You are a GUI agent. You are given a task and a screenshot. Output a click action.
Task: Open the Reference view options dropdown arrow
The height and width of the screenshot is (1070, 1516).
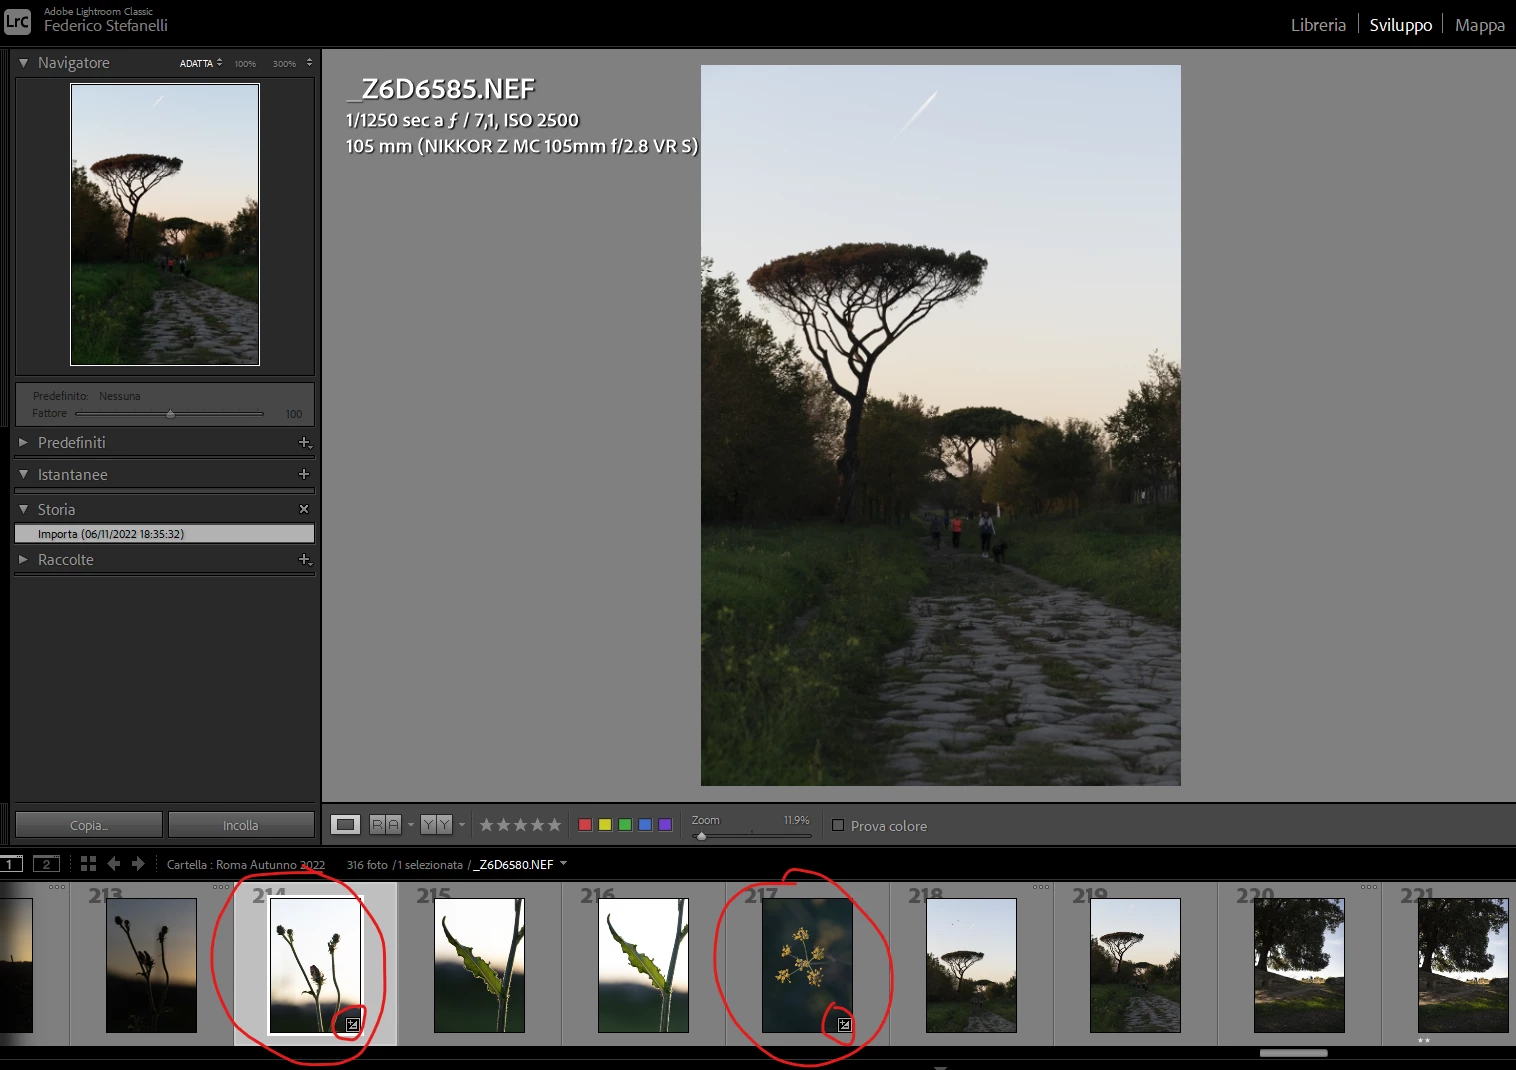point(461,825)
